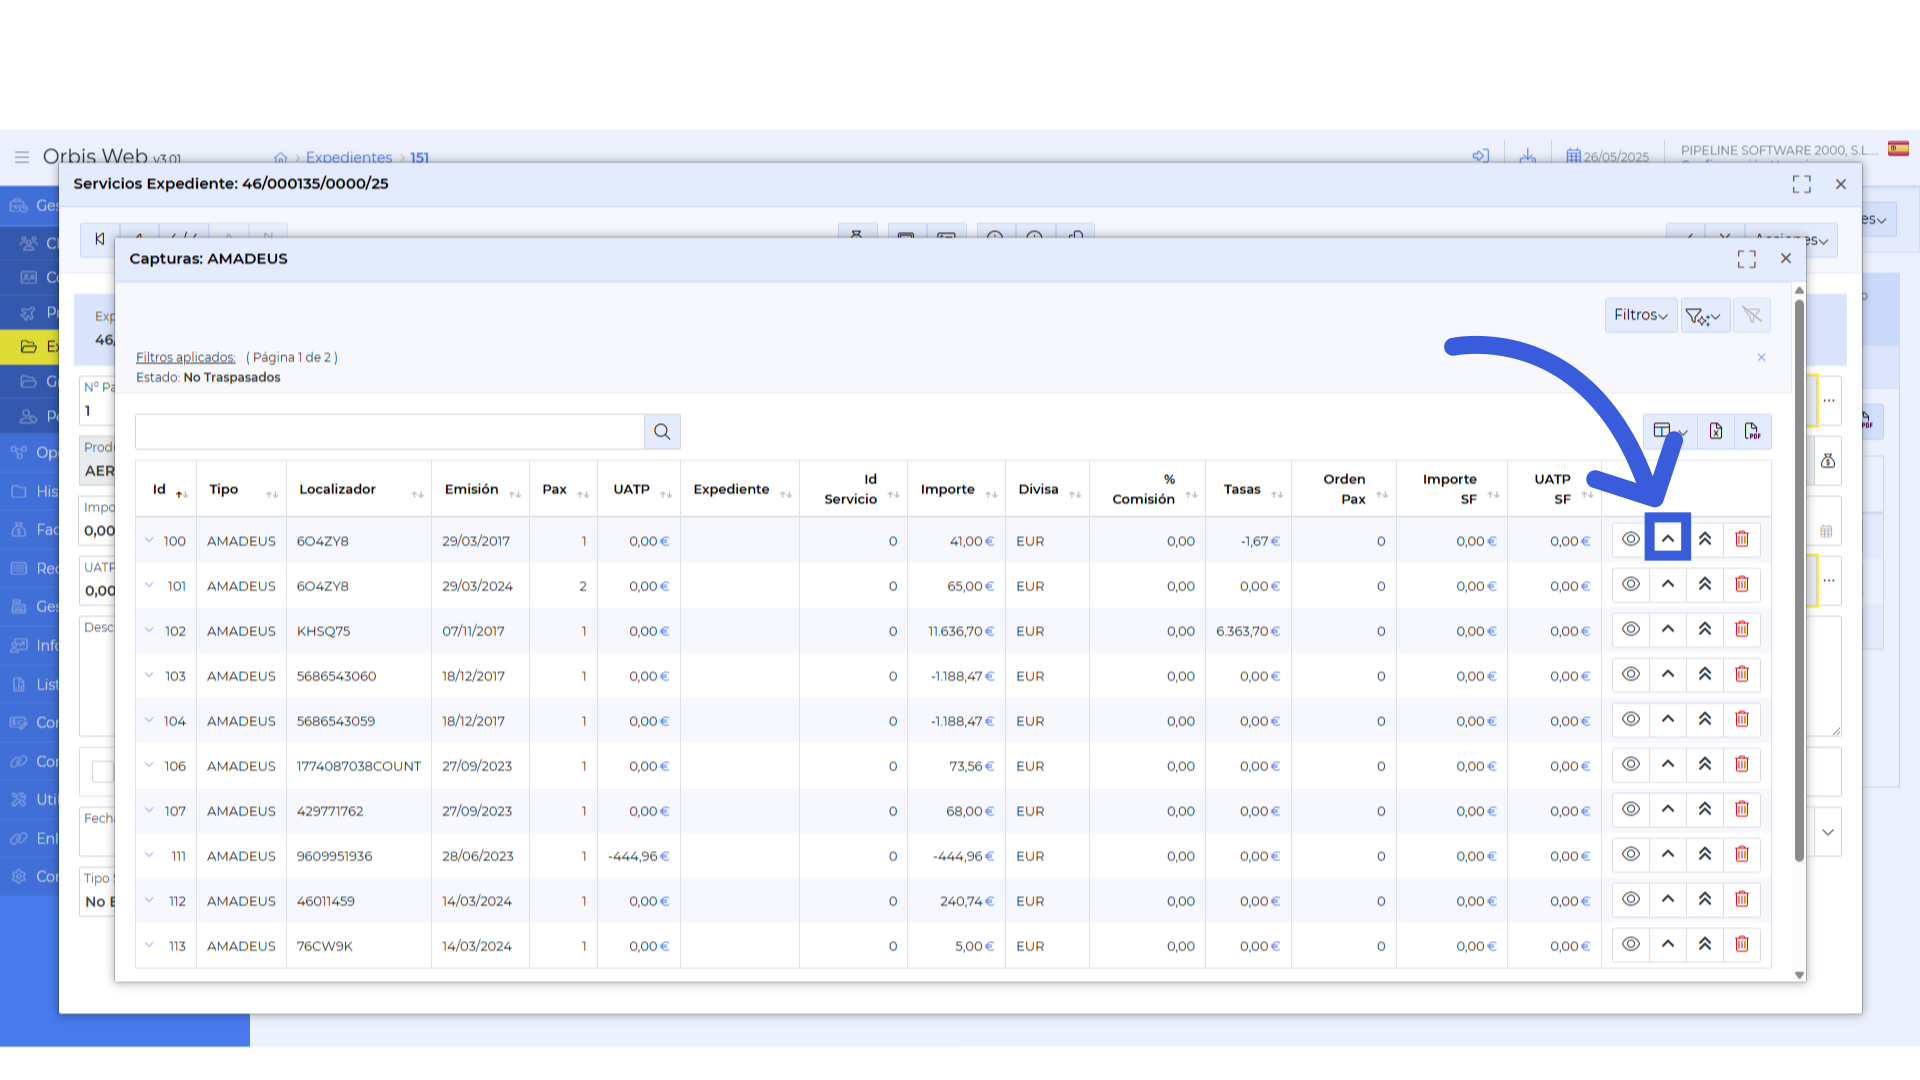Export the captures table to Excel
1920x1080 pixels.
tap(1716, 431)
